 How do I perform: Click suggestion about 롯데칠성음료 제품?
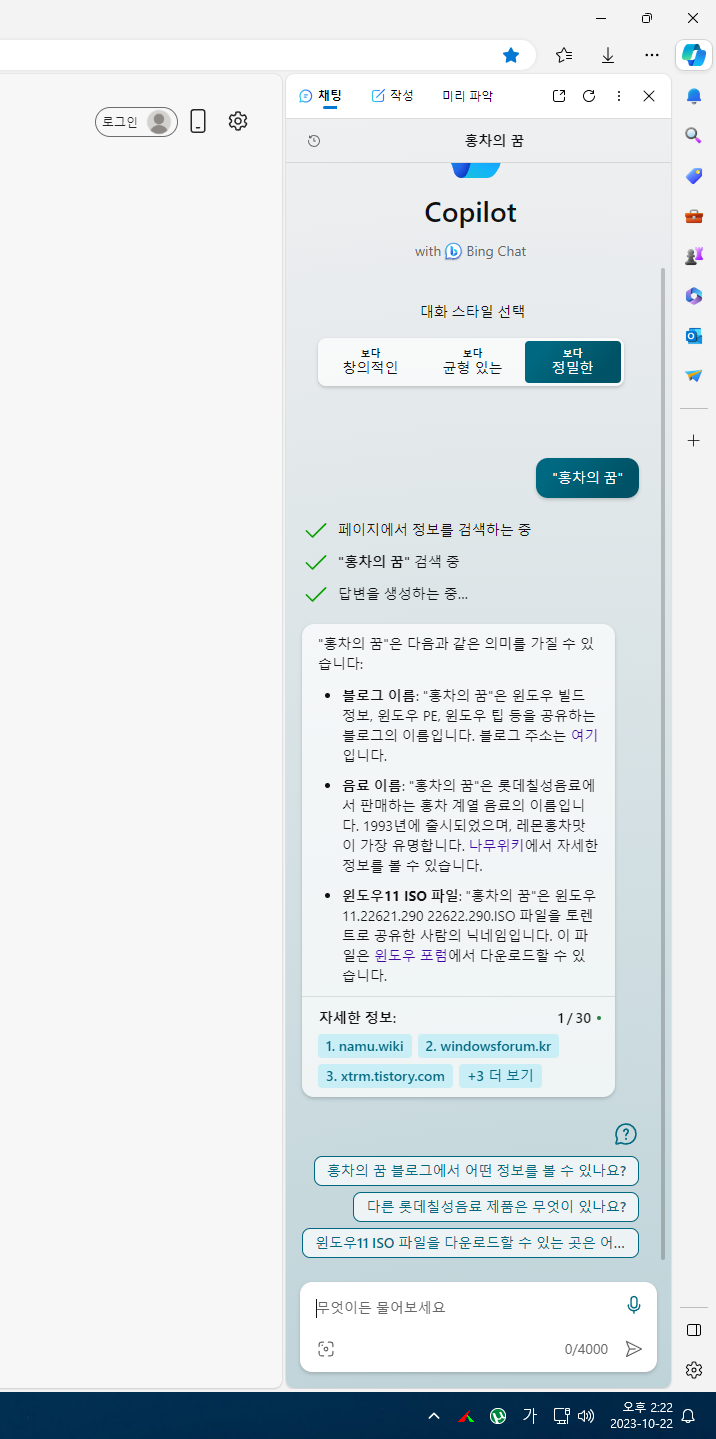(496, 1207)
